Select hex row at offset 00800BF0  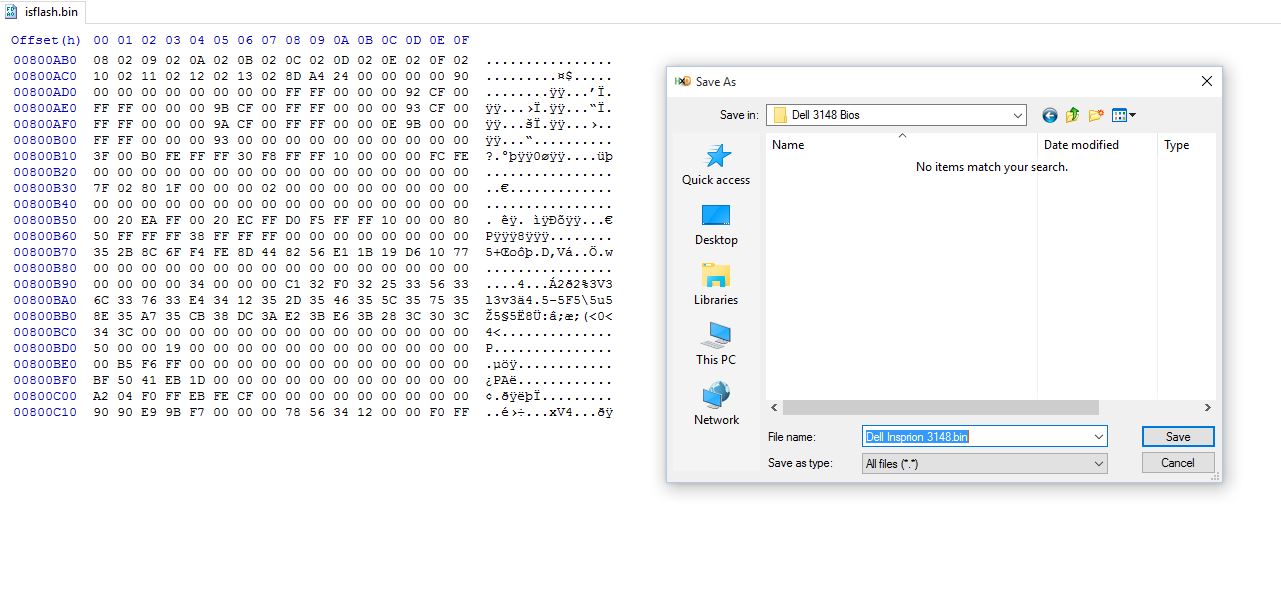coord(312,381)
